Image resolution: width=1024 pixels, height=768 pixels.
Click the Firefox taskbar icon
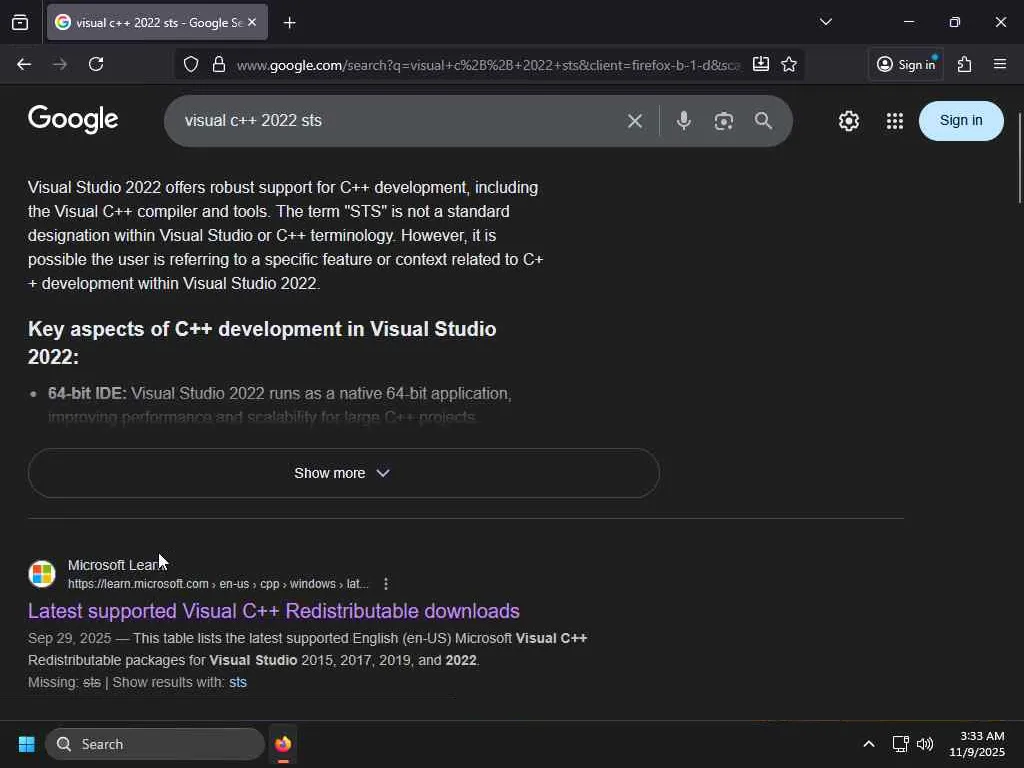283,744
